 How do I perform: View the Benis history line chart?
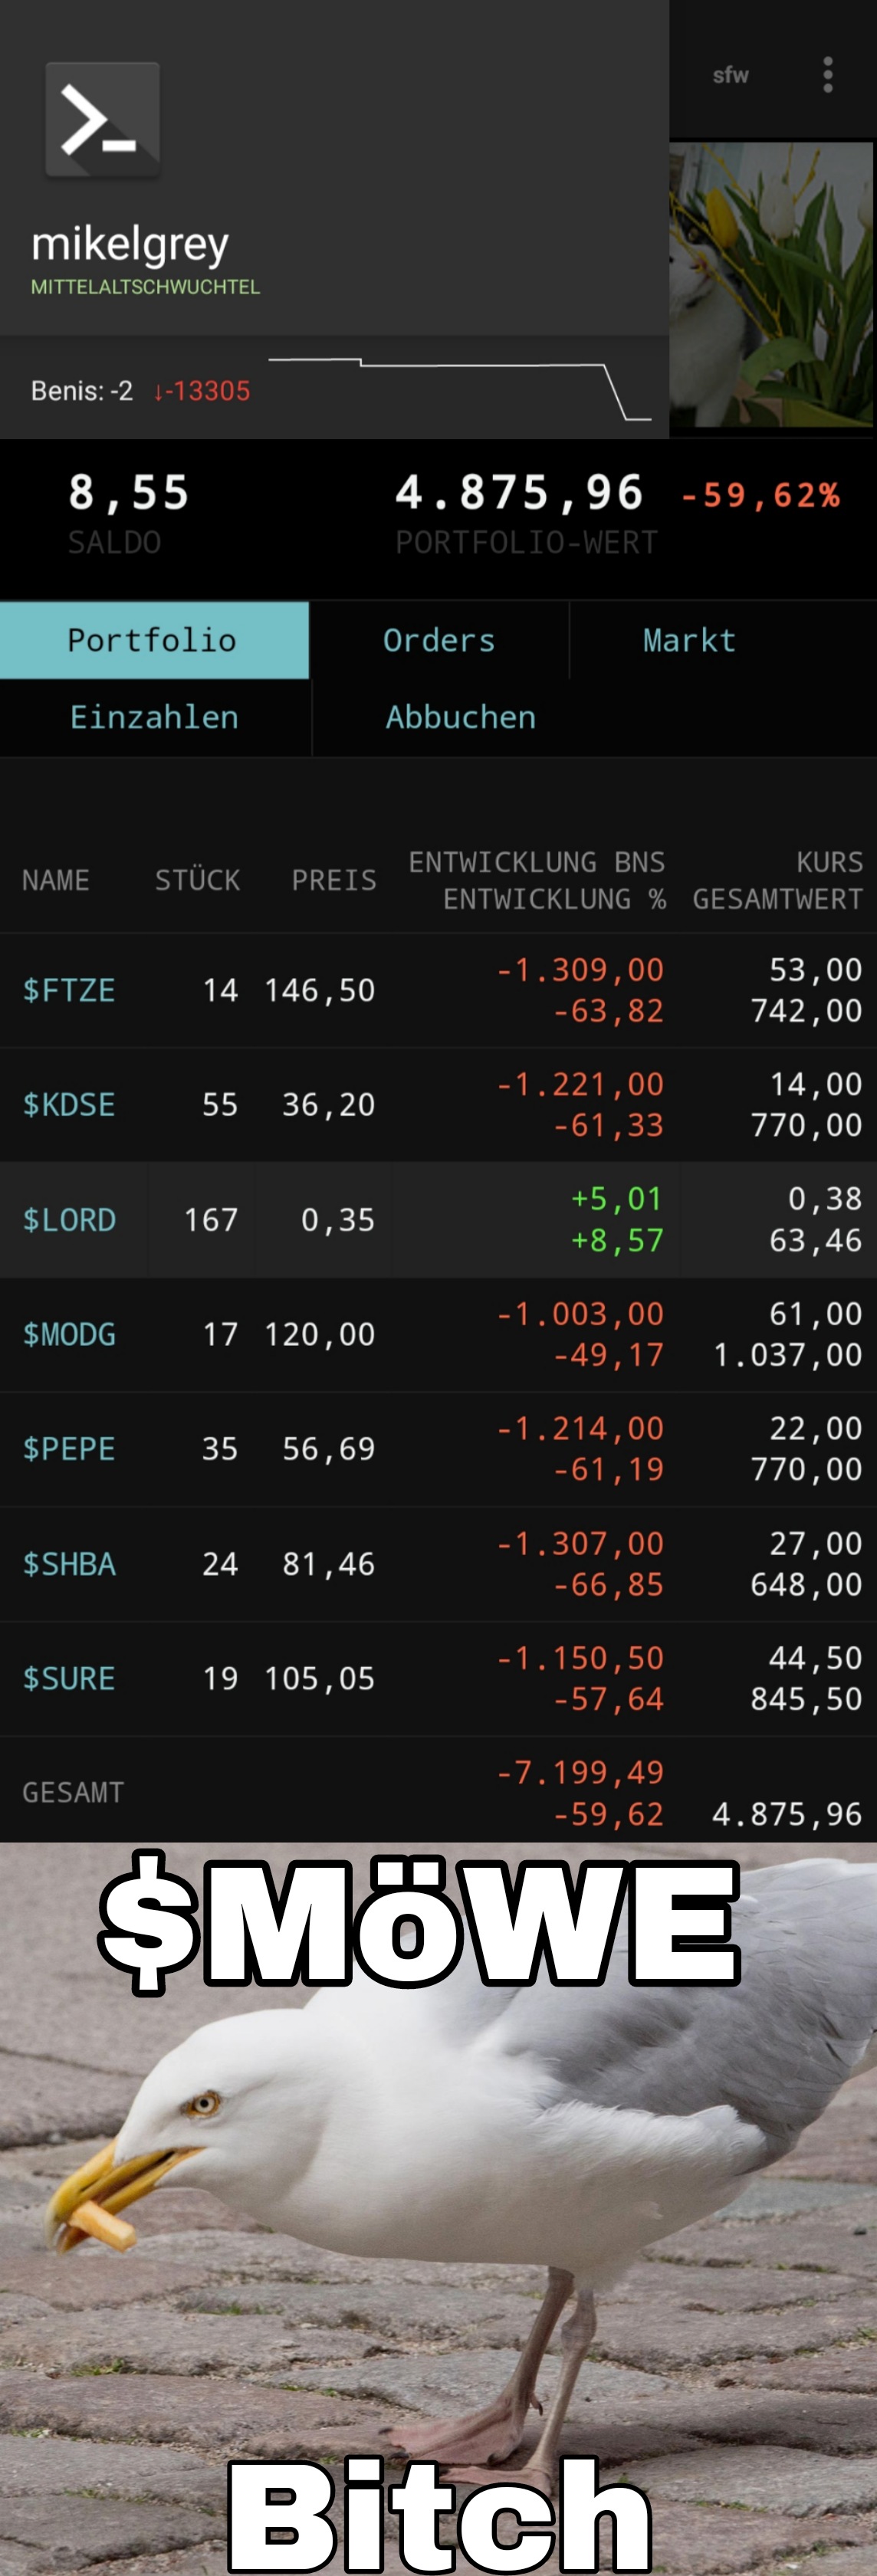[x=459, y=388]
